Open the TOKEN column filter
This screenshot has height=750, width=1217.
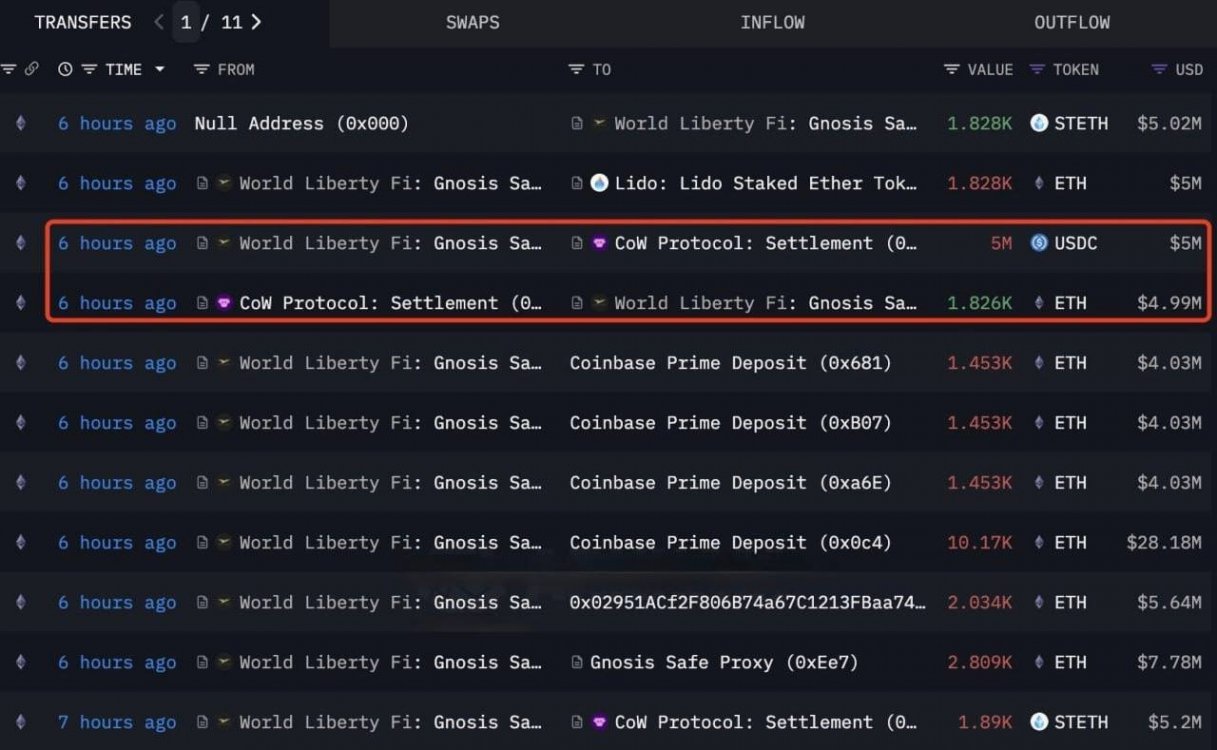pos(1037,69)
